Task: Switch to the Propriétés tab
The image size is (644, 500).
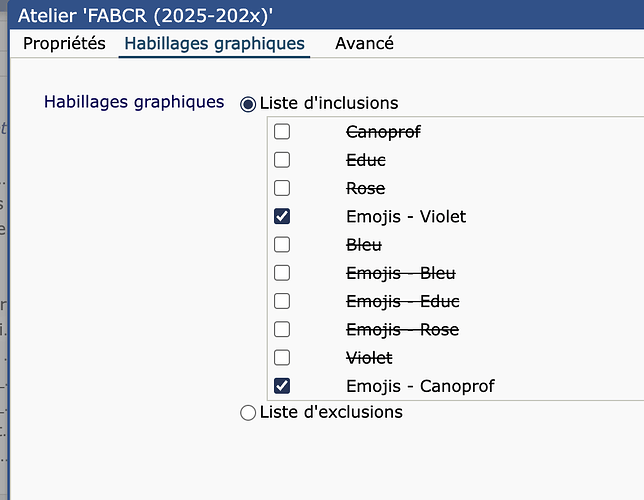Action: point(64,43)
